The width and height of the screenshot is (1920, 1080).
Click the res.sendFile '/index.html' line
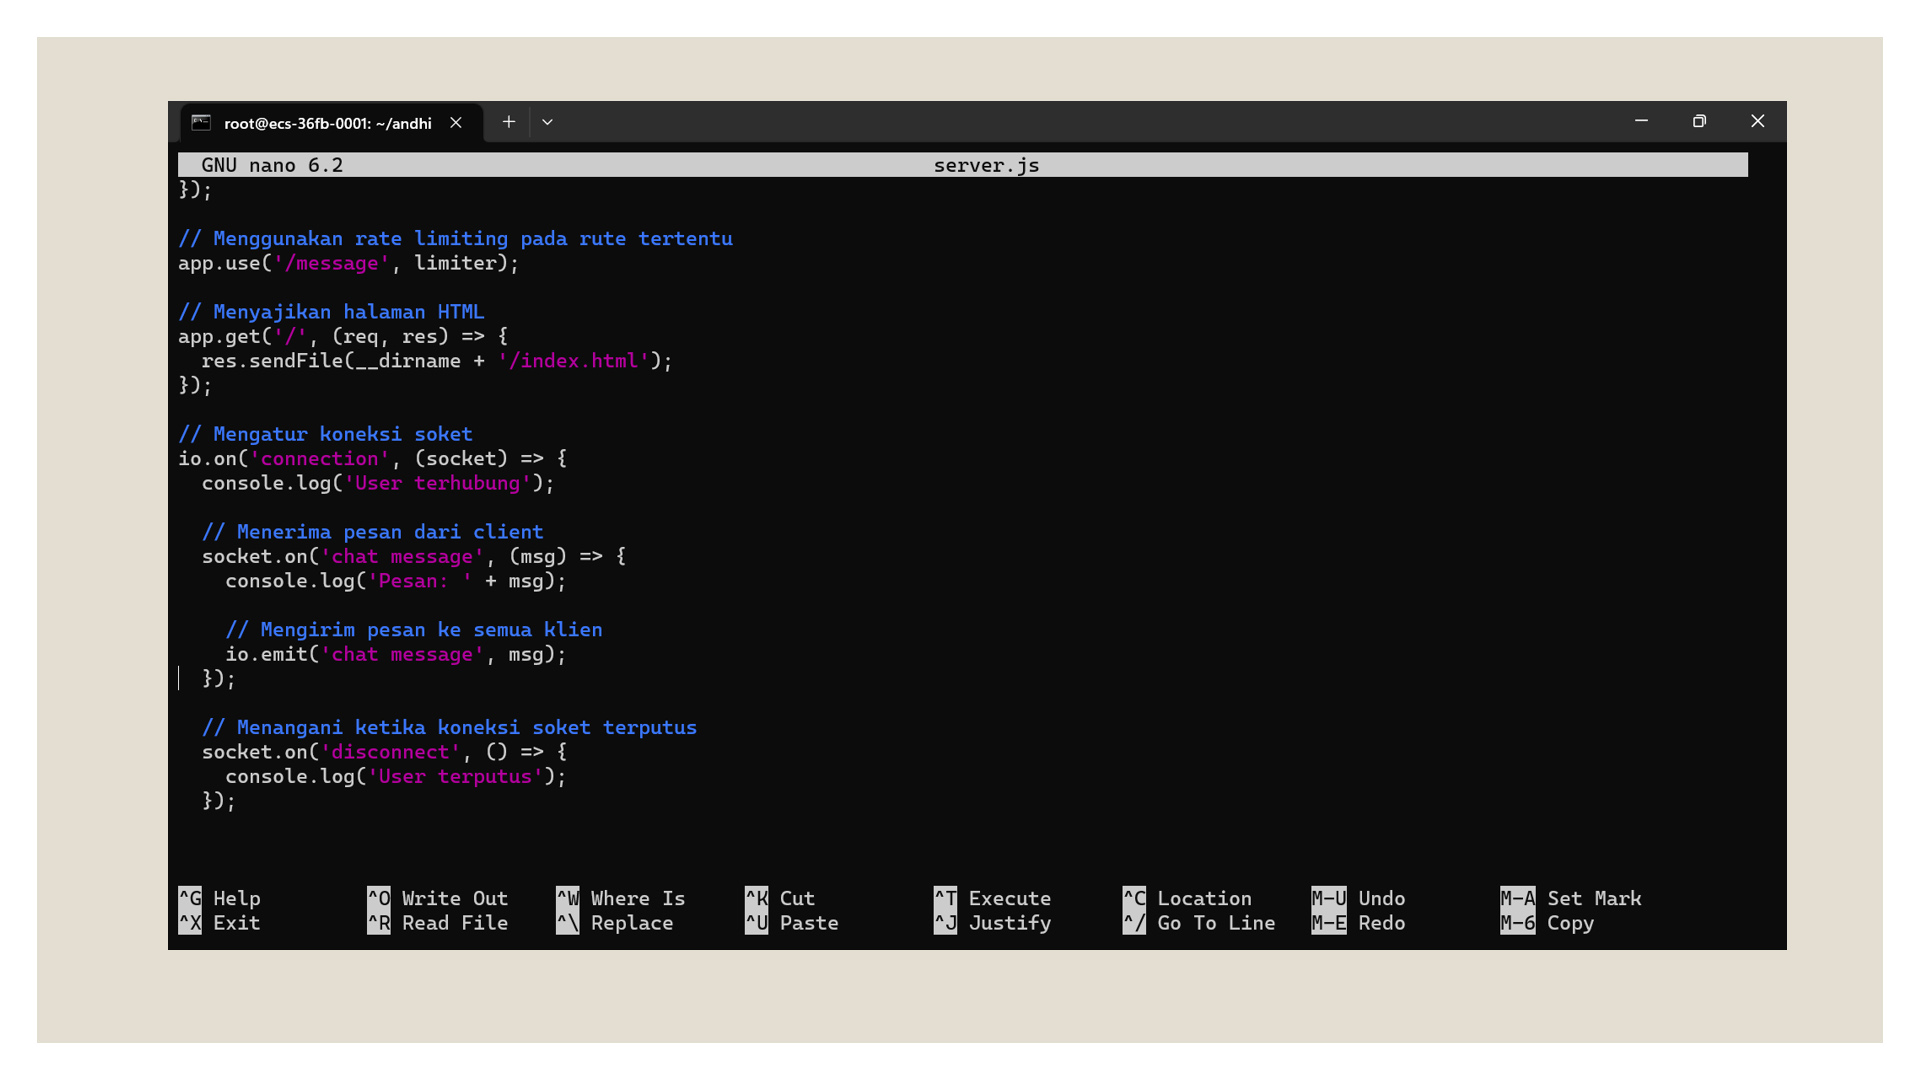[437, 361]
